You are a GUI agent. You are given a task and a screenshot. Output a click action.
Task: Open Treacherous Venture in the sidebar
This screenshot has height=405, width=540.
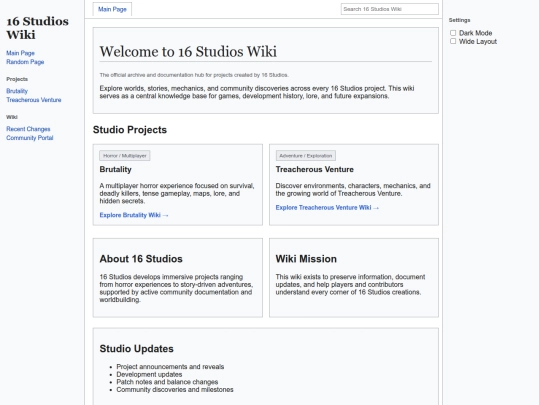34,100
